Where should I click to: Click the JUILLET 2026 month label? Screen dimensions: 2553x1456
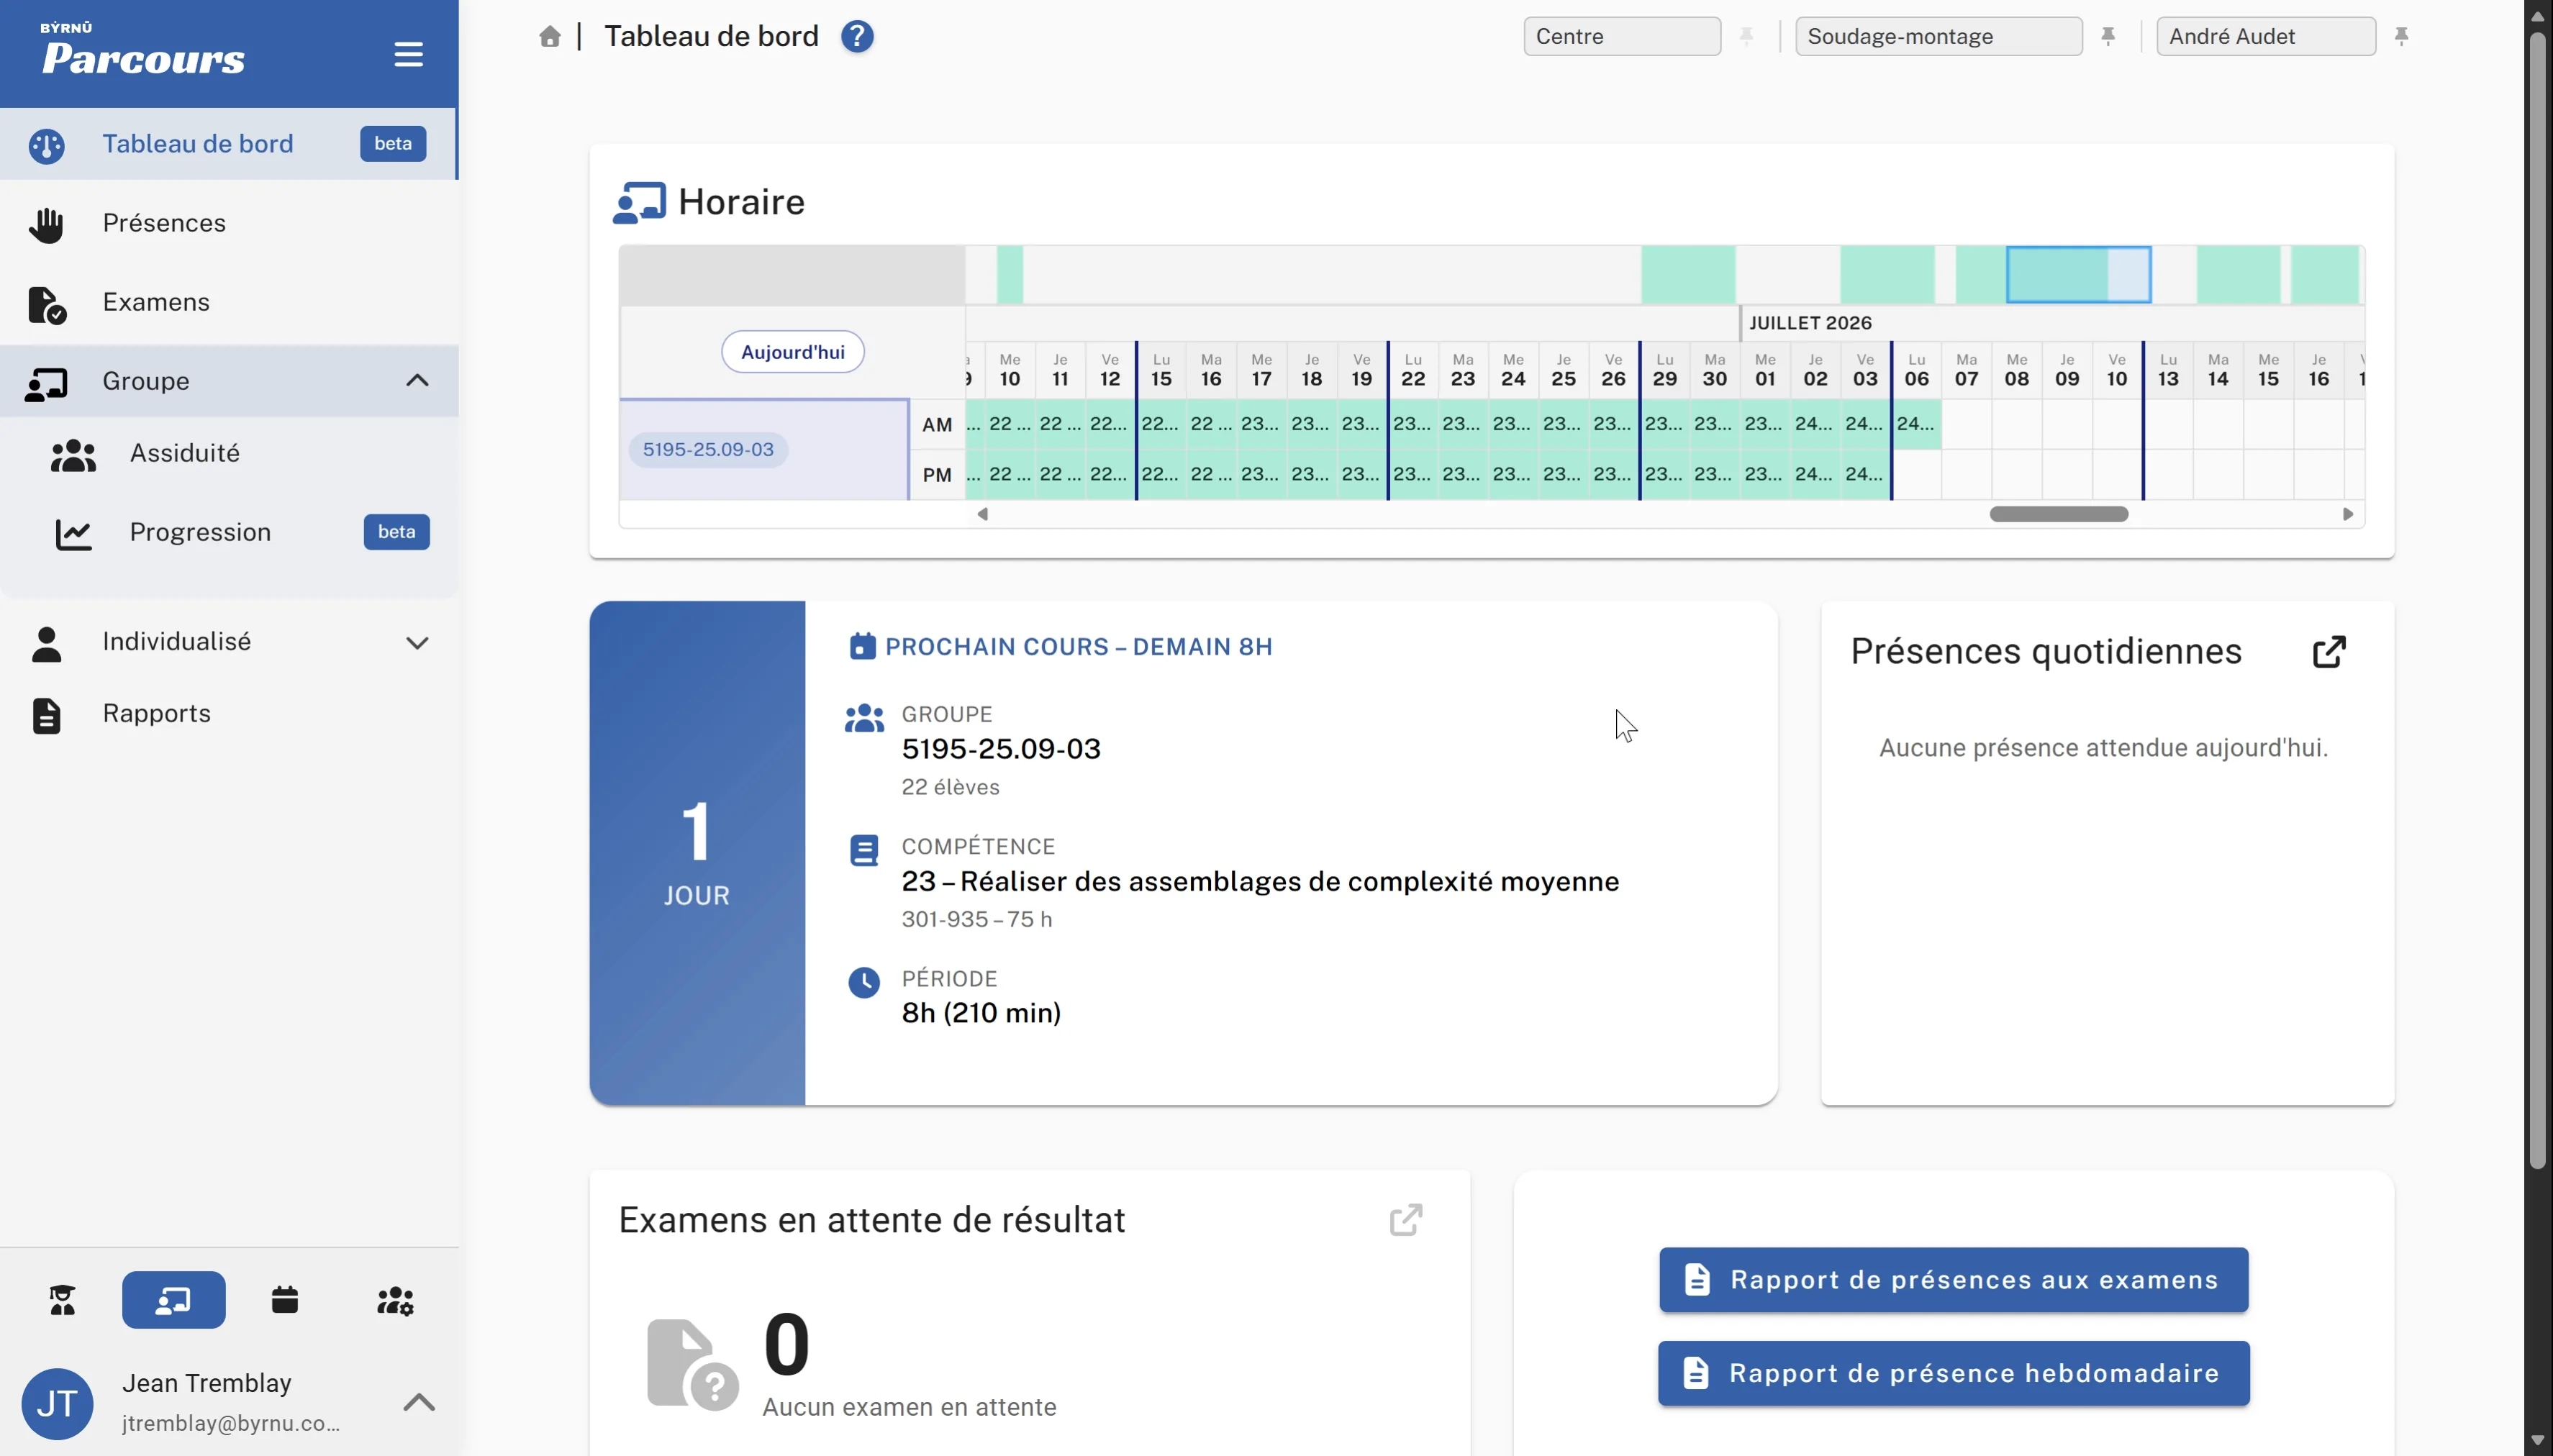1810,323
